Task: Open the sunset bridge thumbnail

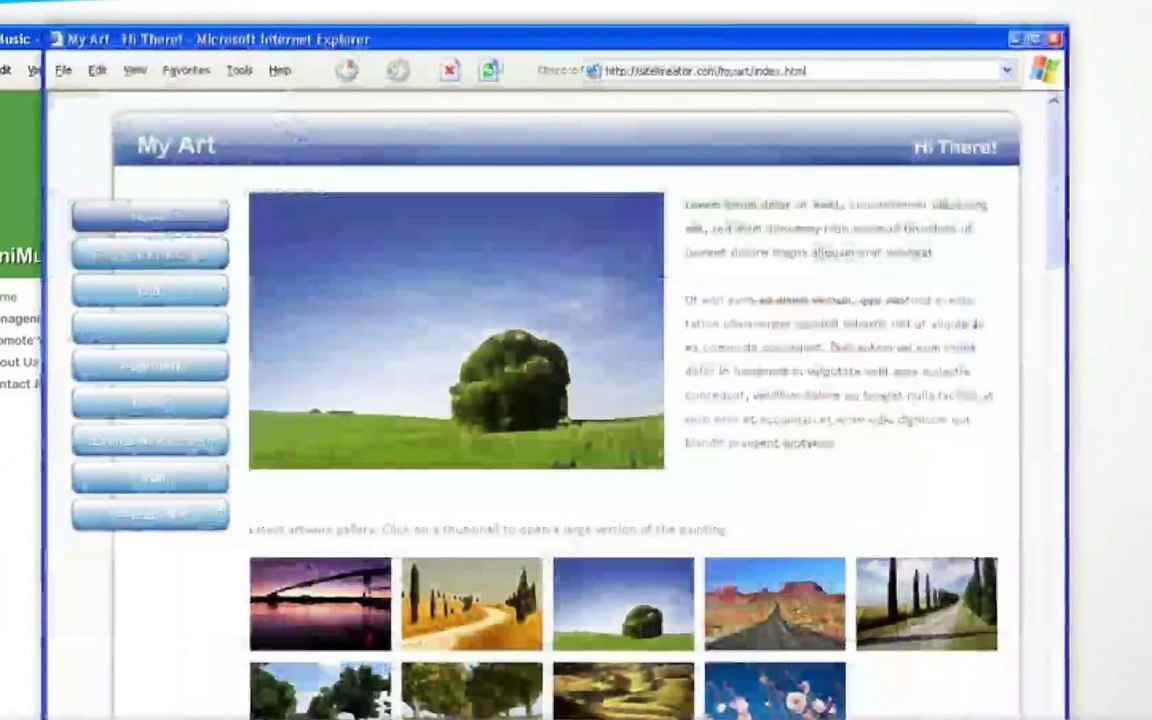Action: pyautogui.click(x=320, y=604)
